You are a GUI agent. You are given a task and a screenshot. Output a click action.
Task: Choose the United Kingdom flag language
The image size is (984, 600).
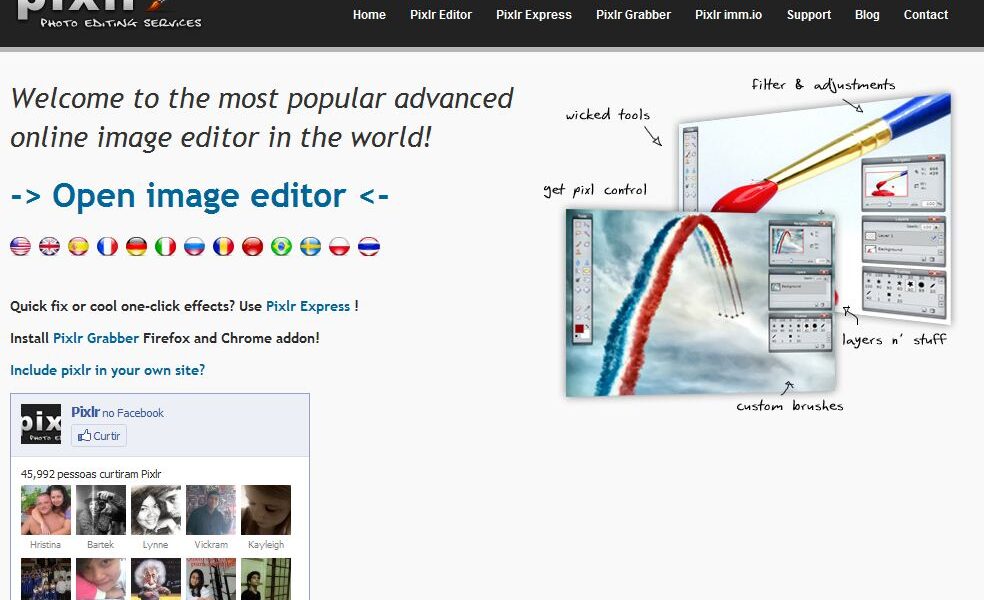point(50,246)
